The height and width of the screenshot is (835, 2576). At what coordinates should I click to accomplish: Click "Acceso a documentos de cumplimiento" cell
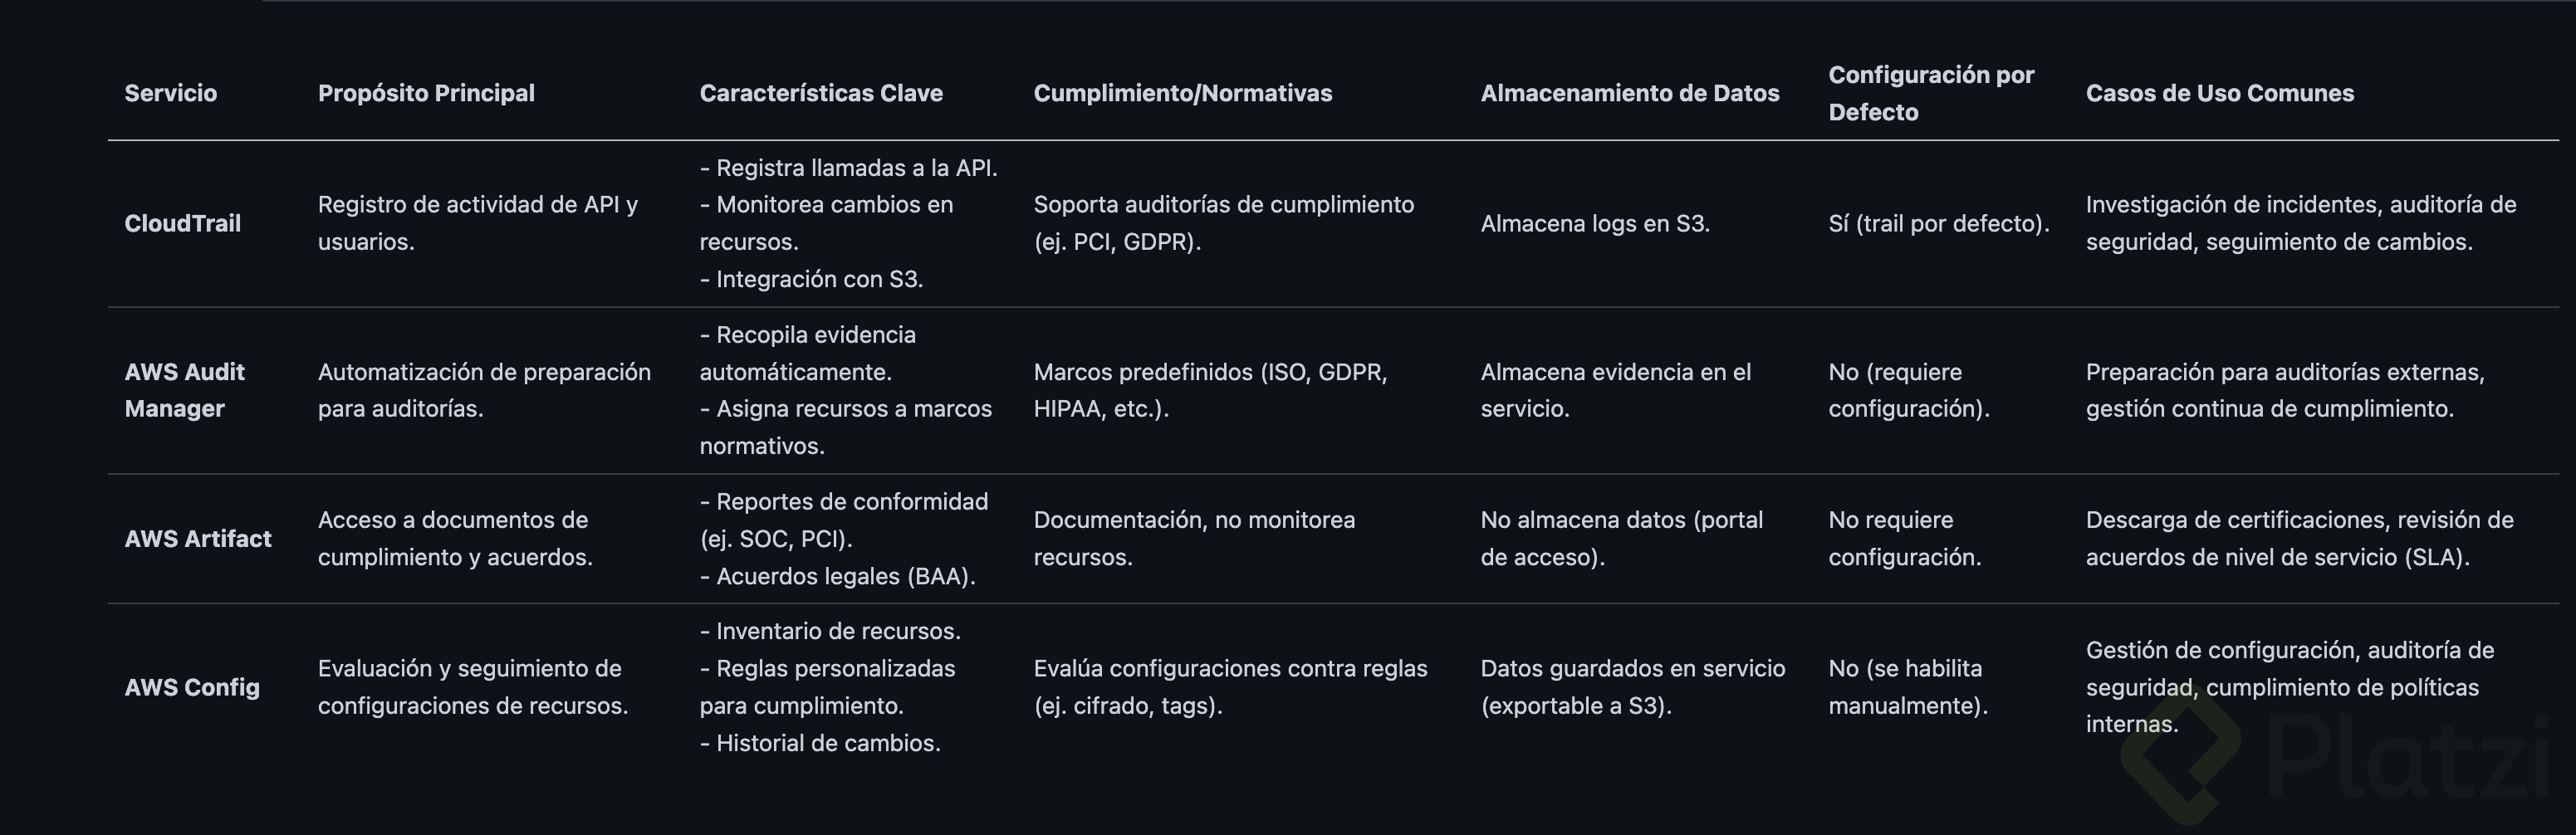(455, 539)
